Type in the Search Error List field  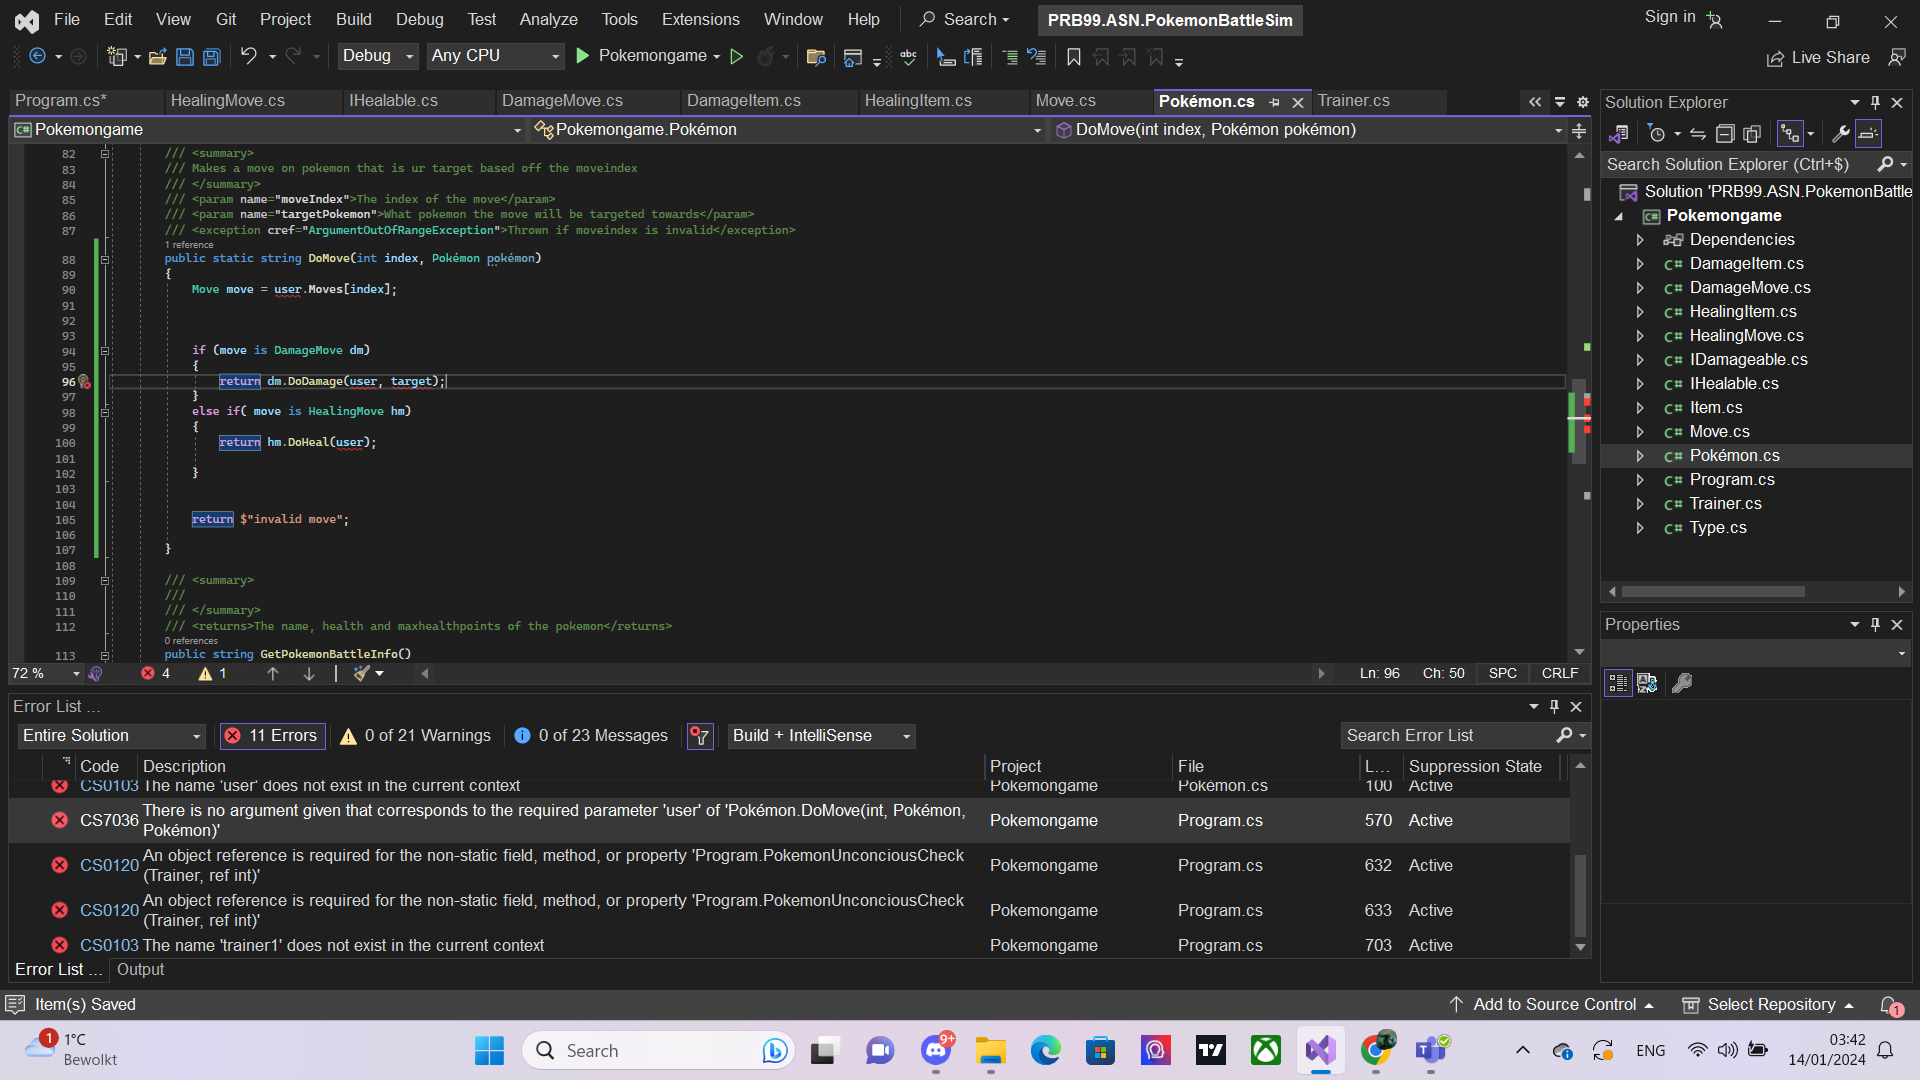pyautogui.click(x=1450, y=735)
